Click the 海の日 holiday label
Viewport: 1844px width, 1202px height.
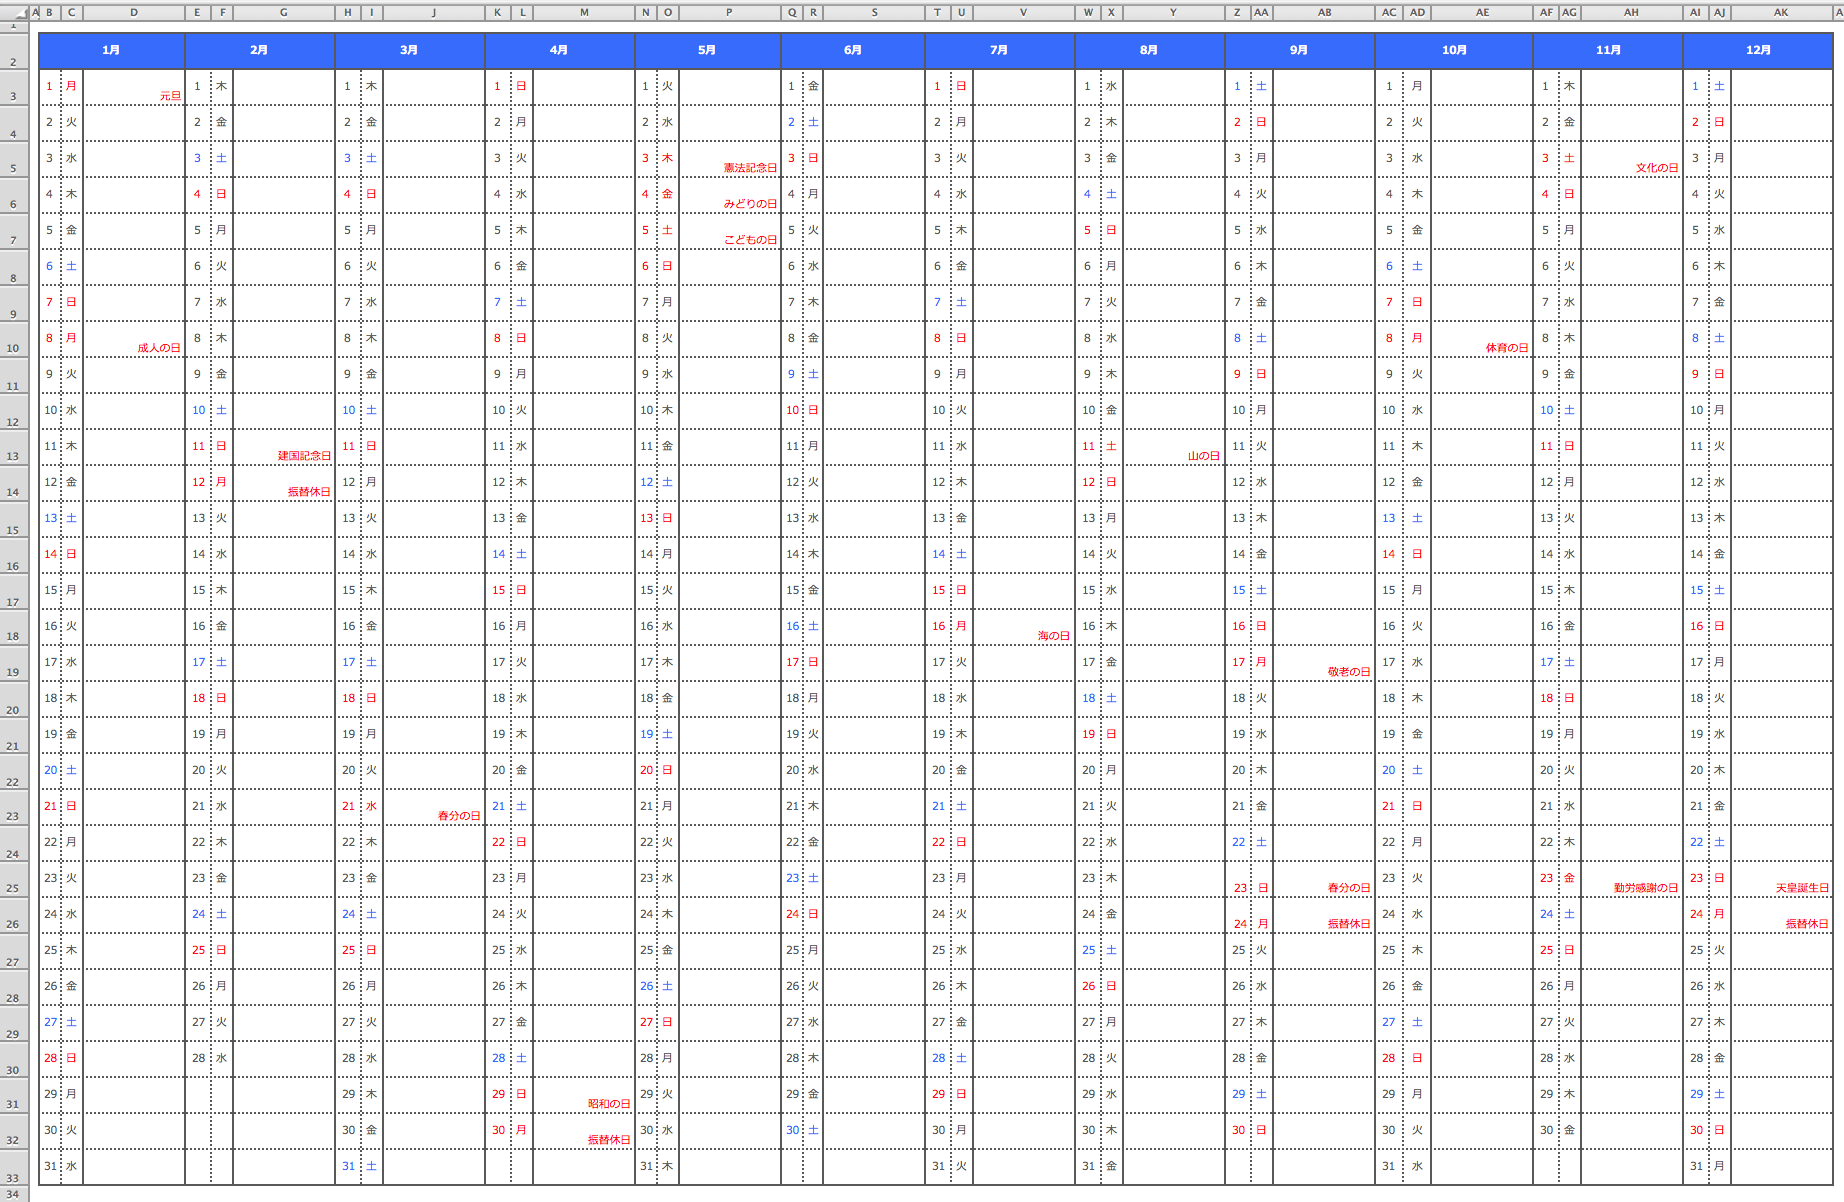coord(1055,636)
